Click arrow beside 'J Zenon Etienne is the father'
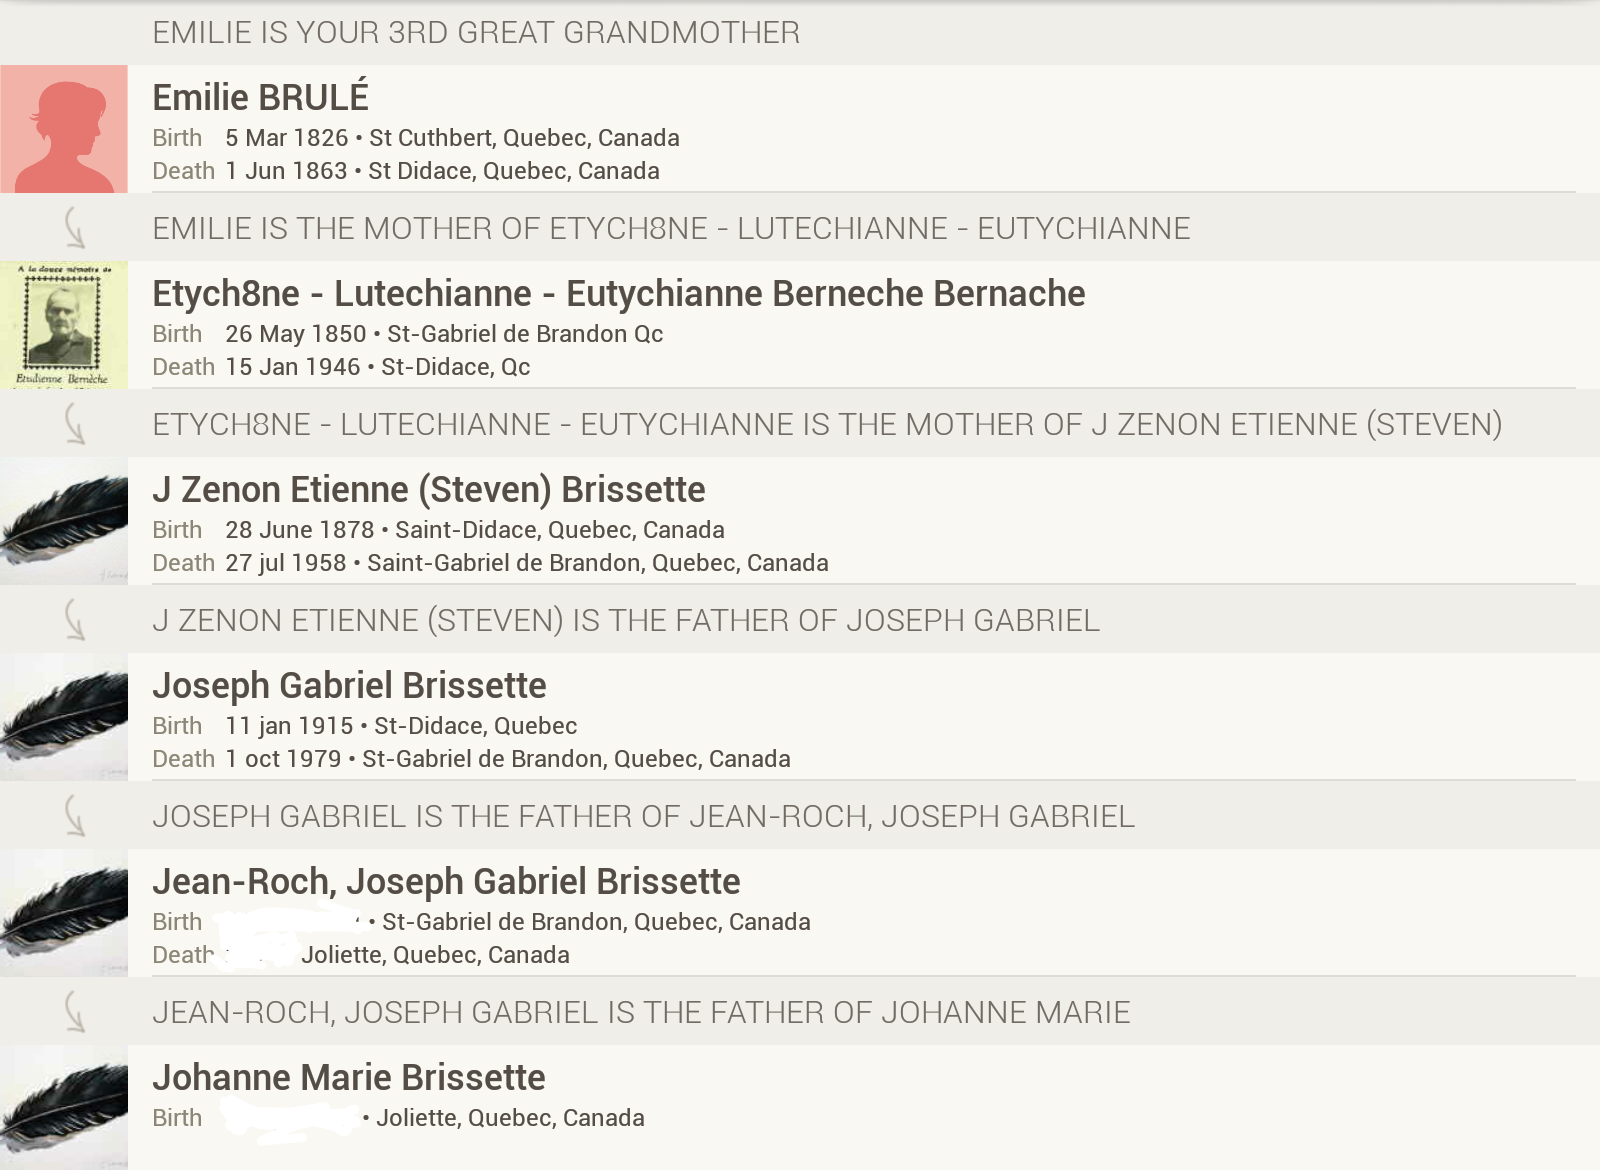This screenshot has height=1170, width=1600. click(x=74, y=620)
